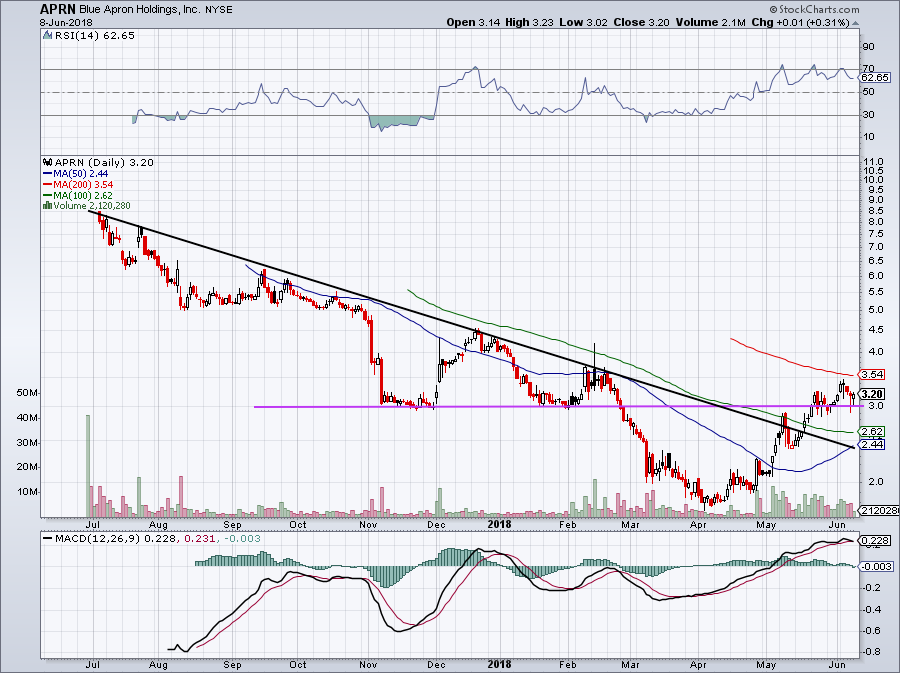Click the 11.0 label on the price axis

click(x=872, y=162)
